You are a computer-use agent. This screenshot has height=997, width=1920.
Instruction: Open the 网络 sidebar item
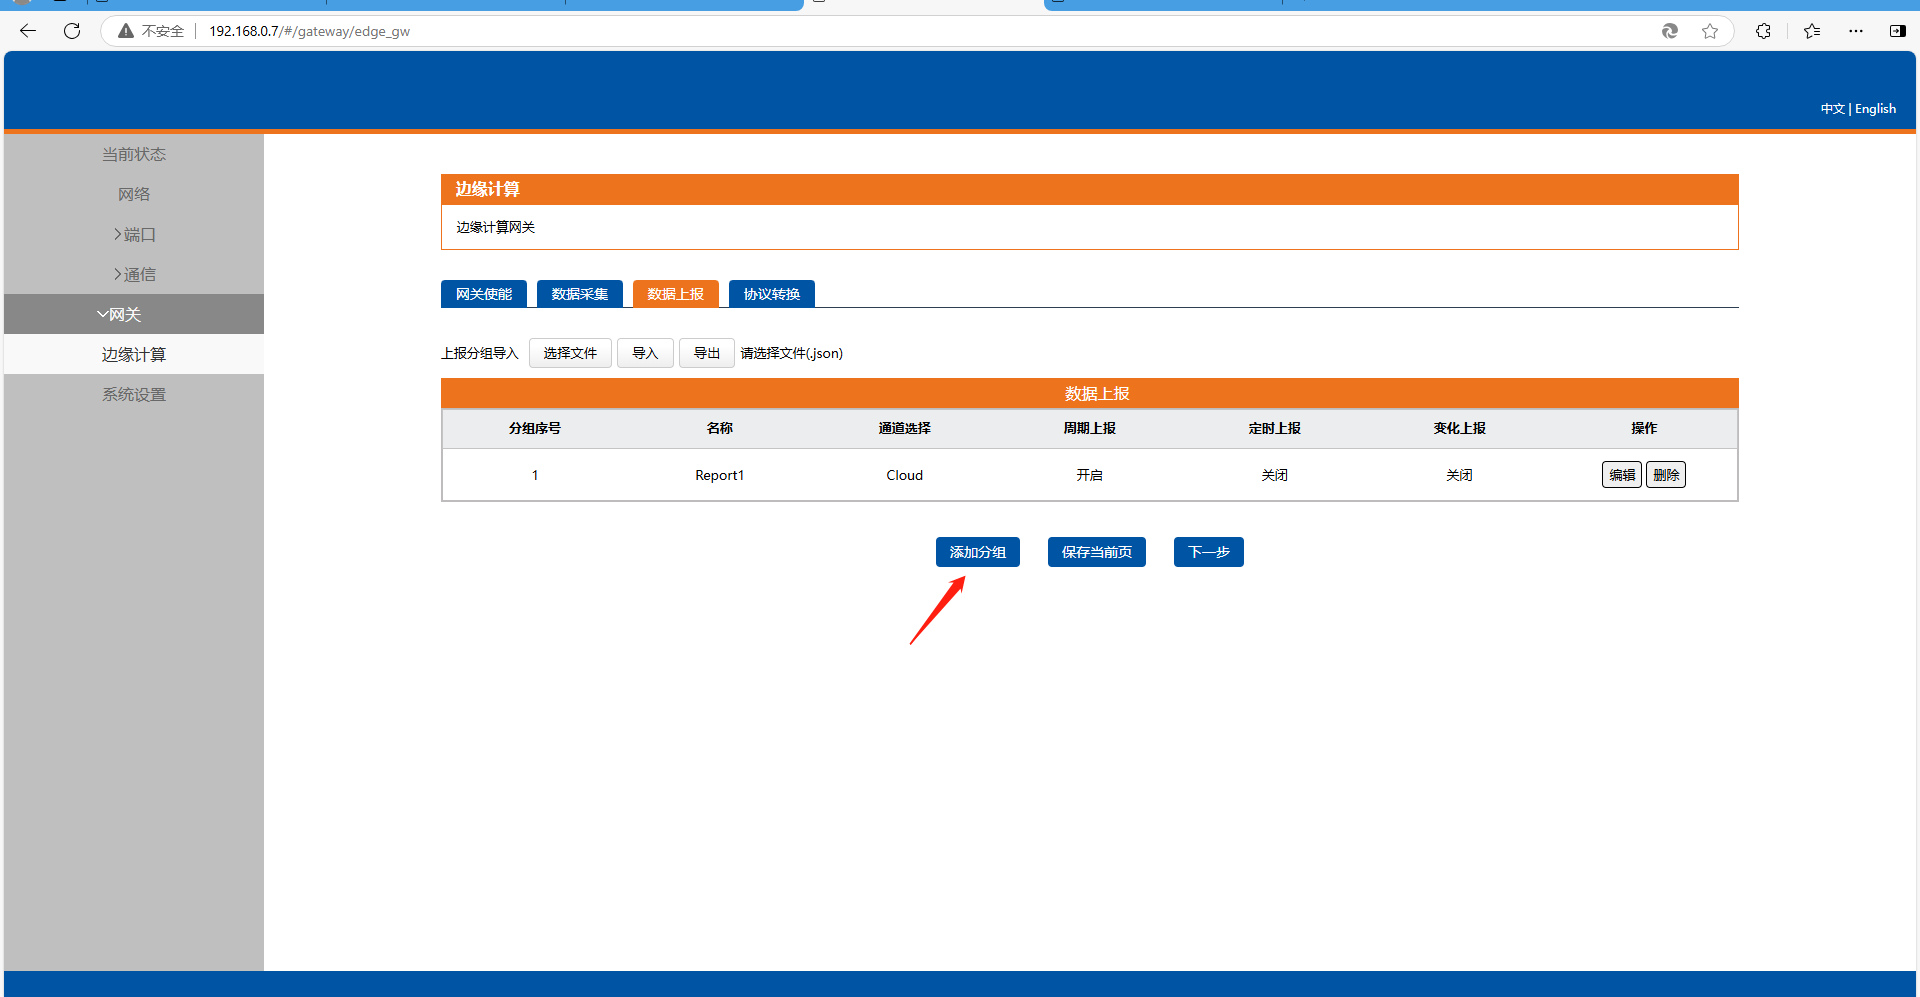tap(134, 194)
